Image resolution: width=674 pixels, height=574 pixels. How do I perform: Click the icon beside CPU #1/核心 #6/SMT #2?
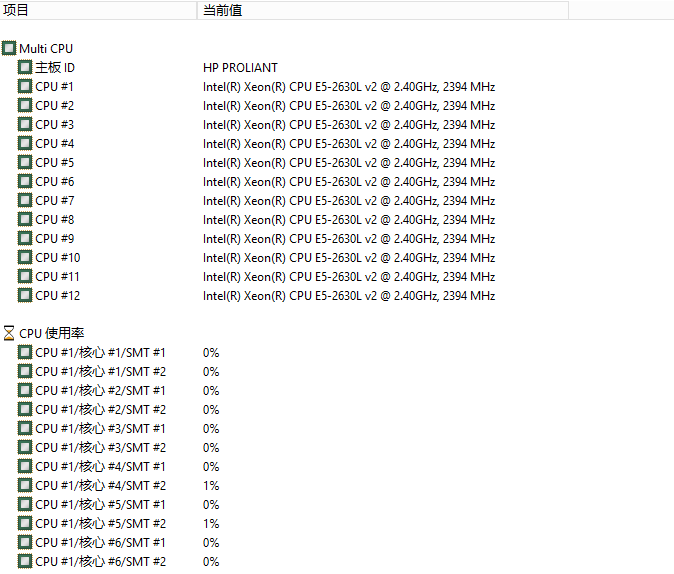[x=25, y=562]
